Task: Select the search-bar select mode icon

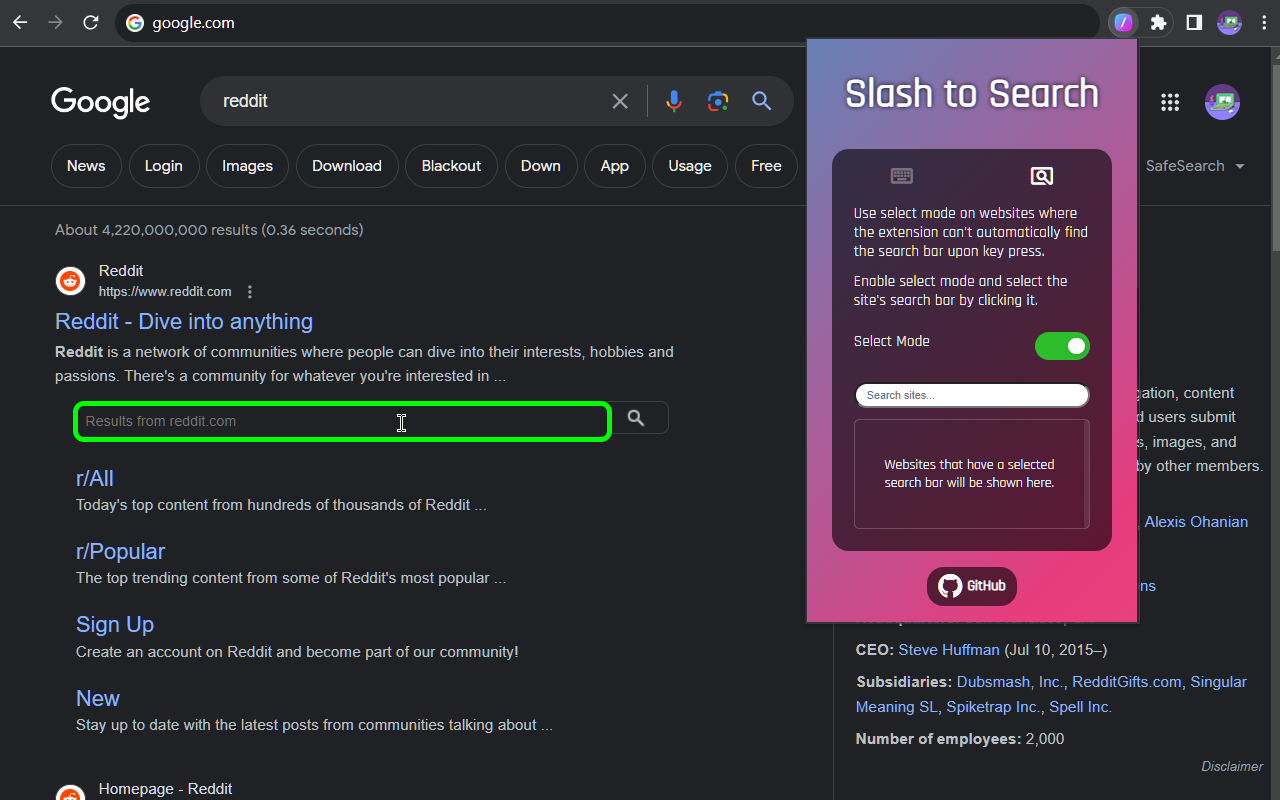Action: (1041, 177)
